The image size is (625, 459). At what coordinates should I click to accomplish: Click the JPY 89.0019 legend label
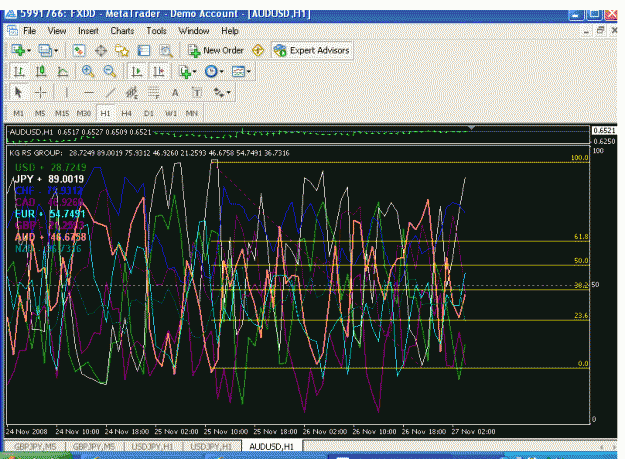coord(49,179)
